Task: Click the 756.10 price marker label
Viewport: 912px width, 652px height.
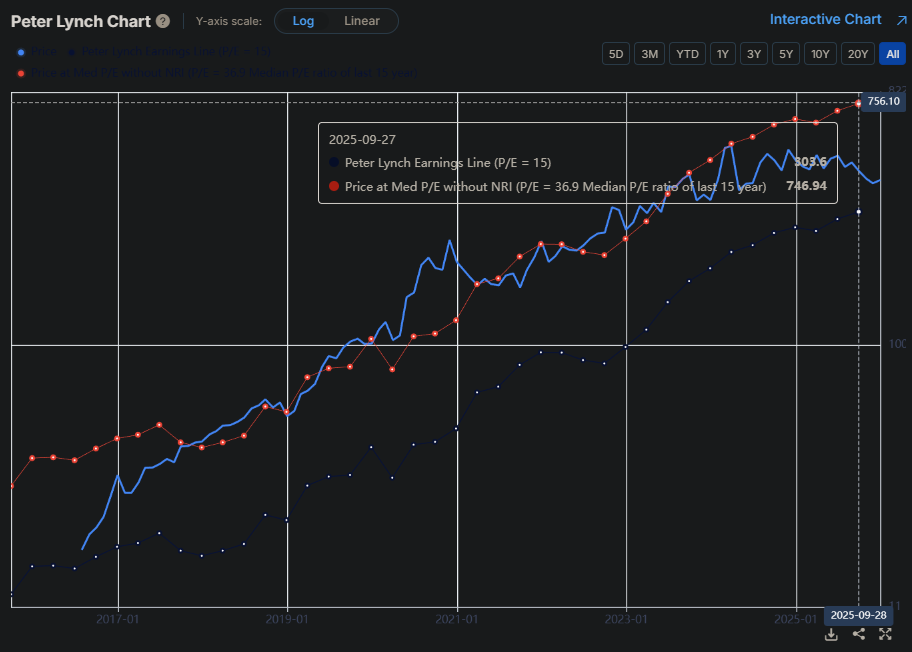Action: coord(884,101)
